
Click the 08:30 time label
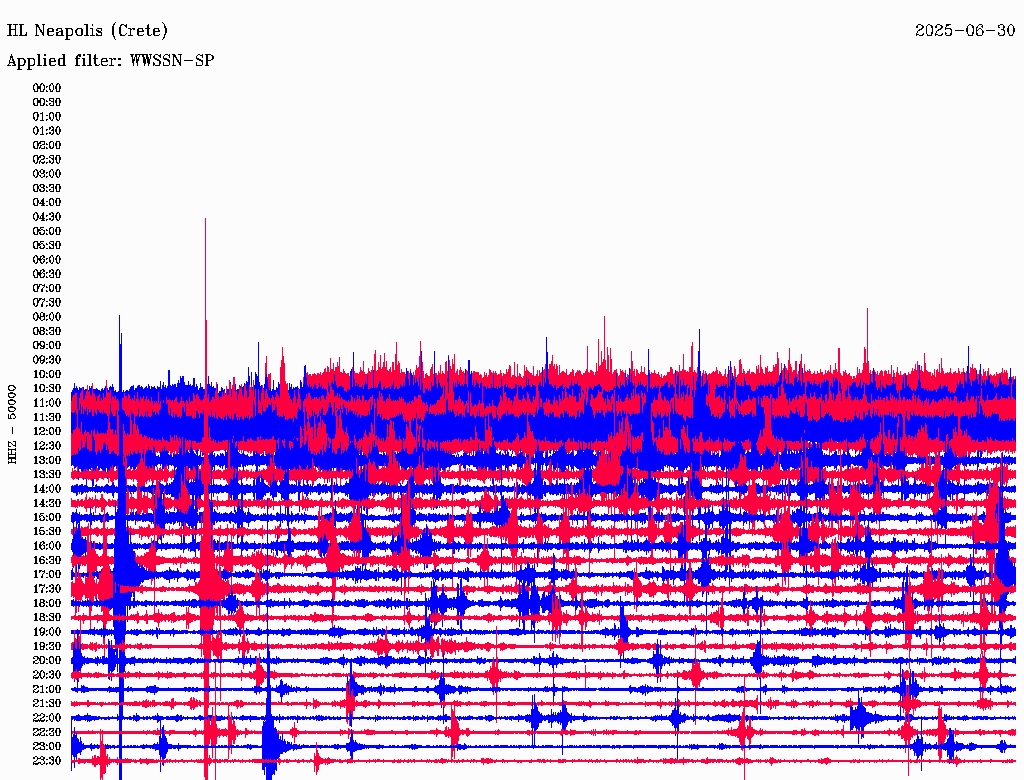[47, 331]
